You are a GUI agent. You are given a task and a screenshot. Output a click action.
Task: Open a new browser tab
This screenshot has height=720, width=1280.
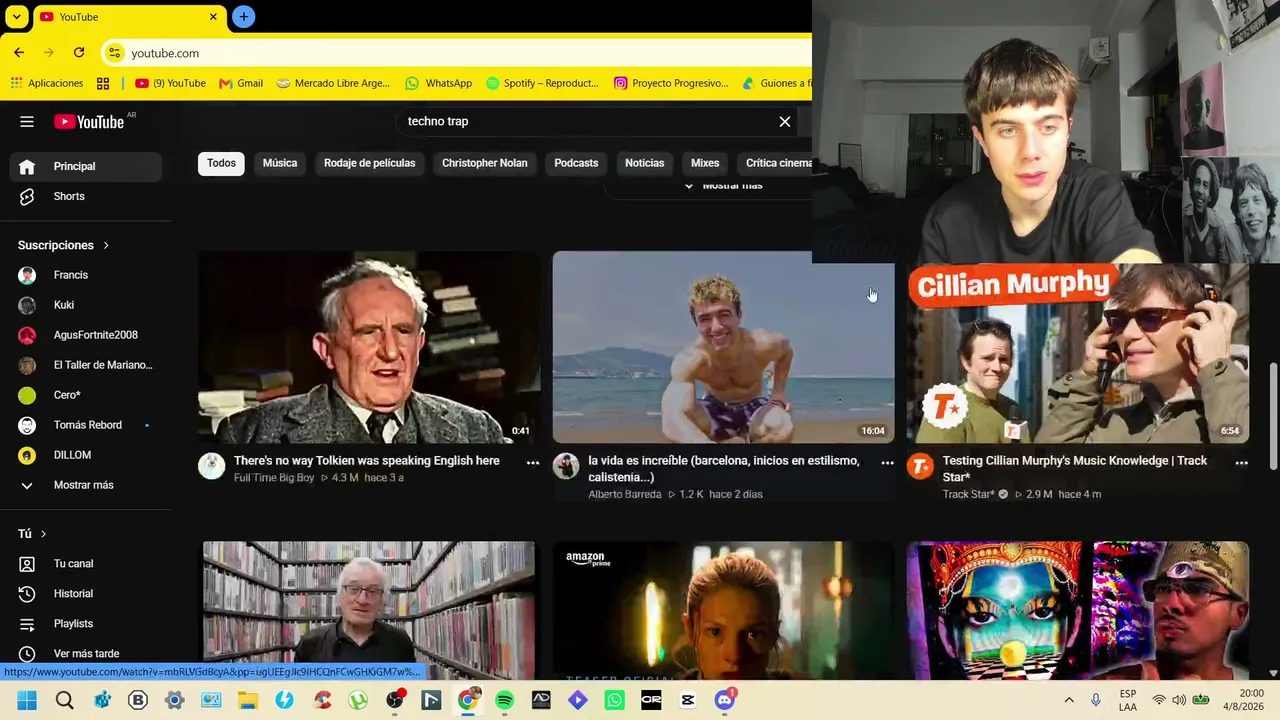[243, 17]
